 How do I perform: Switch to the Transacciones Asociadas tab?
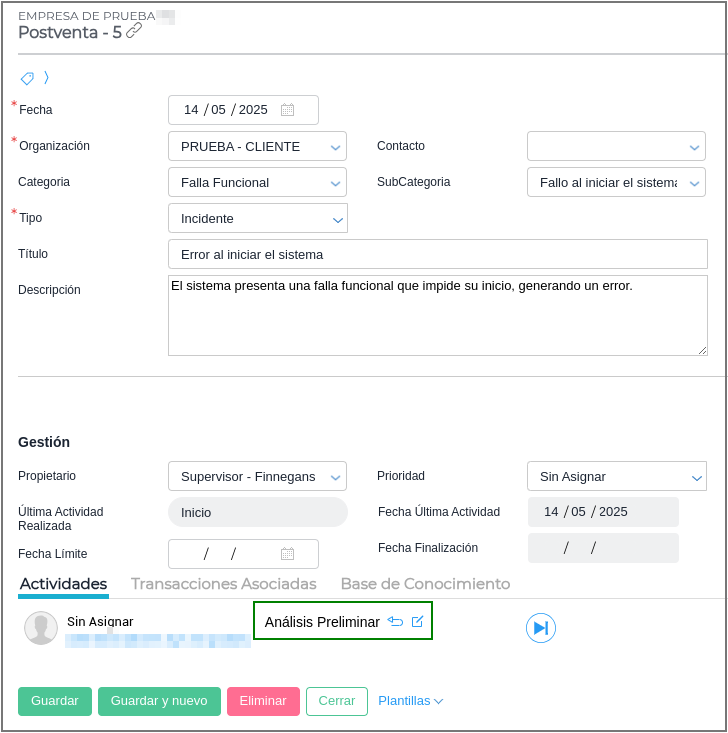click(223, 584)
